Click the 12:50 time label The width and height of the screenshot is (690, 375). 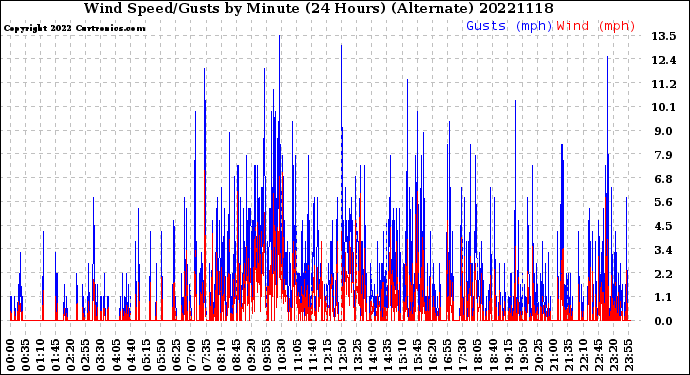pyautogui.click(x=342, y=355)
